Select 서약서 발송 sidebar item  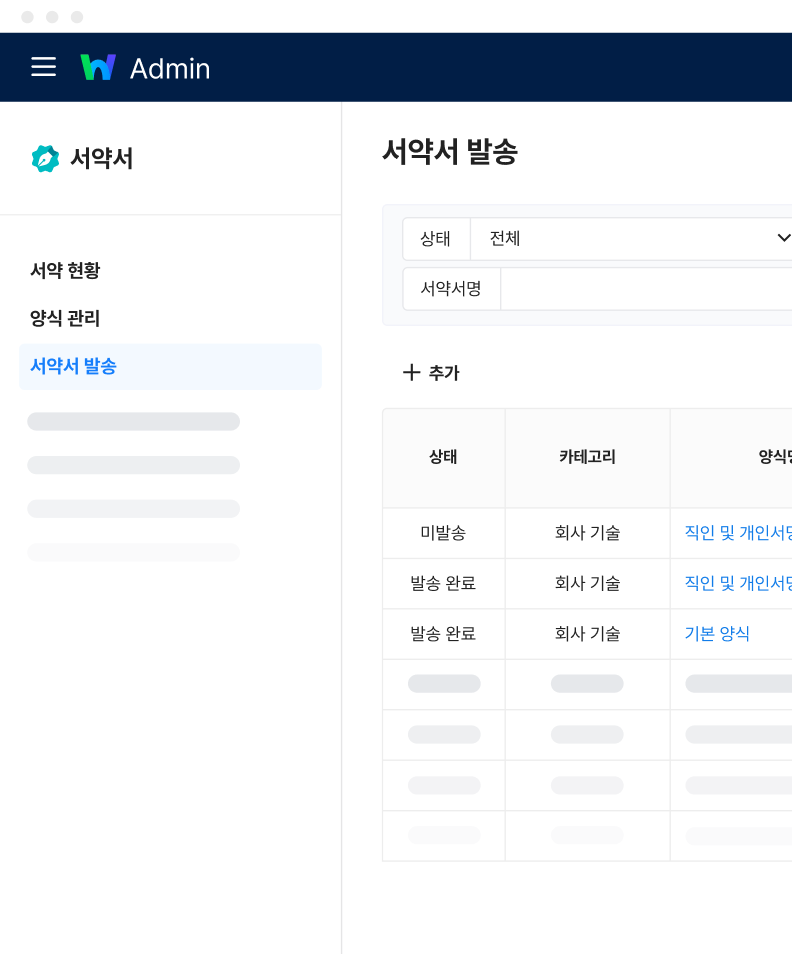click(73, 366)
